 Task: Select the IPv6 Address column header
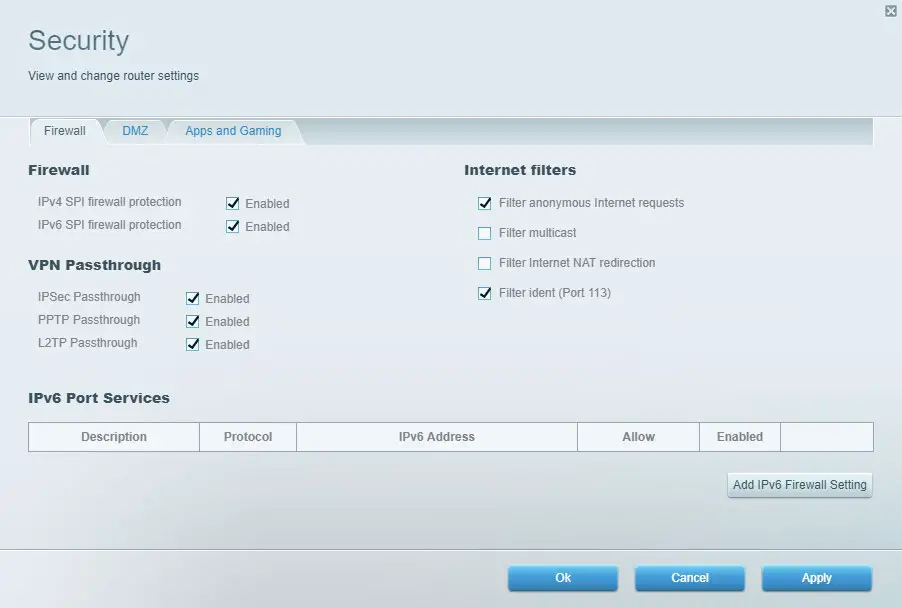point(436,436)
